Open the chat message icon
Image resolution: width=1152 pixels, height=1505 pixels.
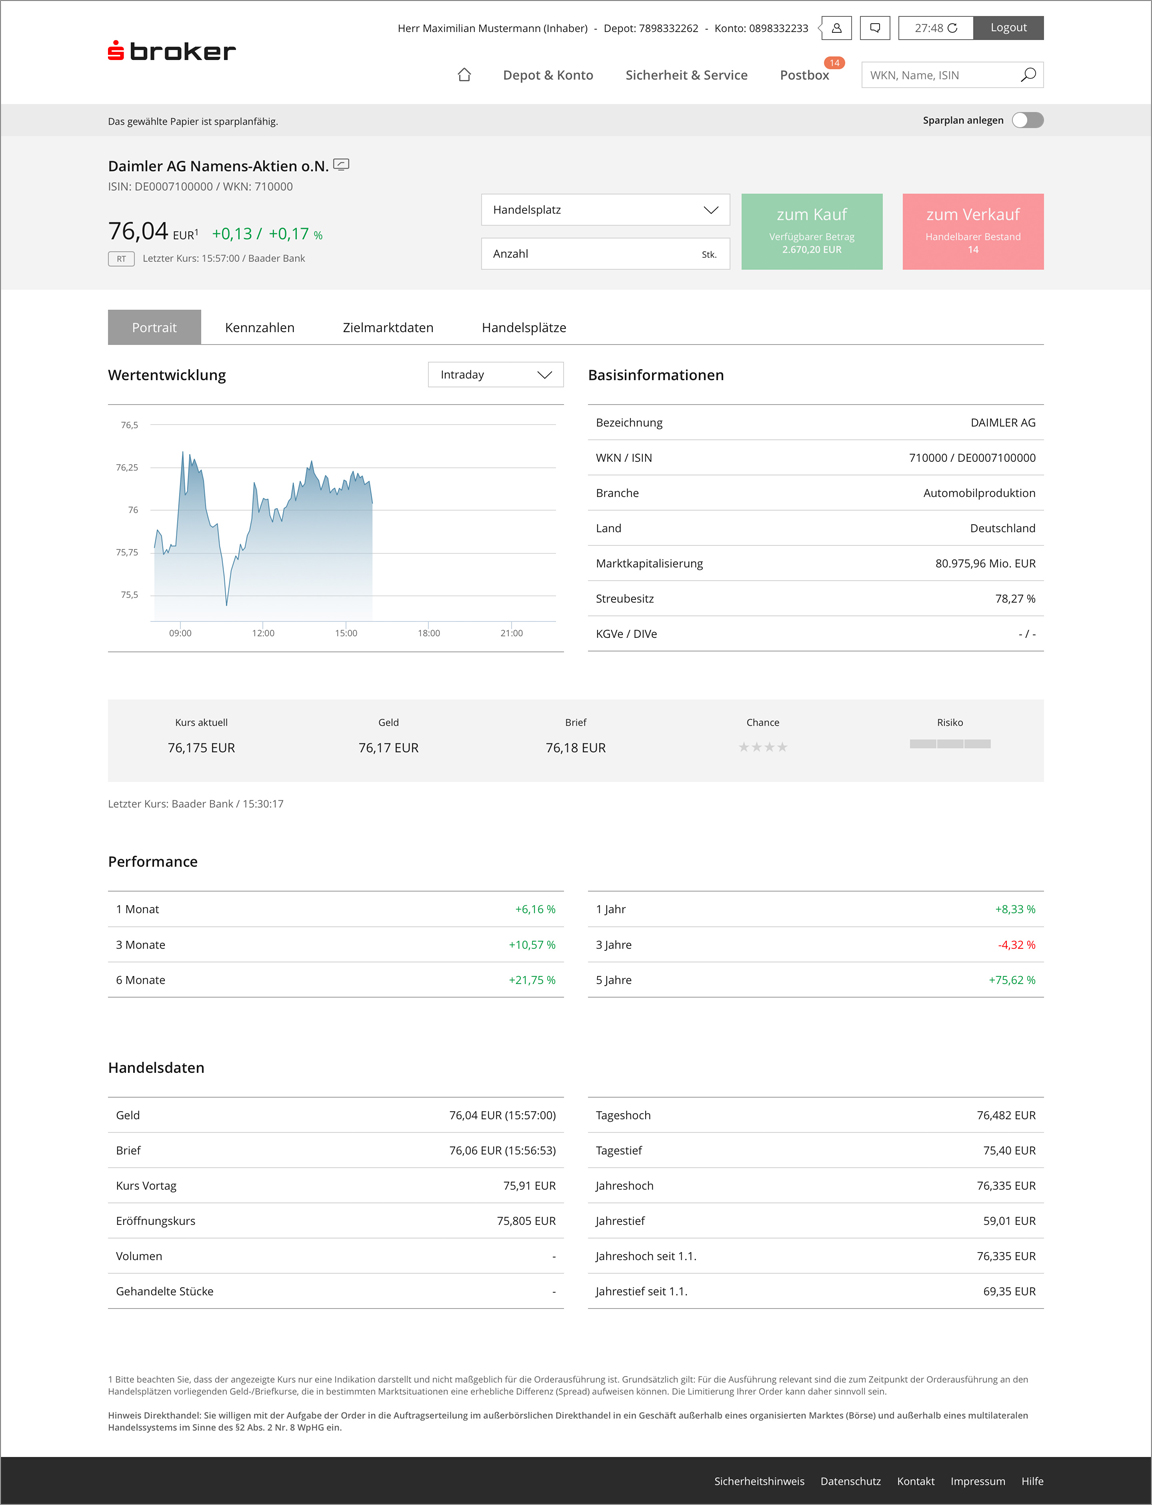tap(875, 28)
